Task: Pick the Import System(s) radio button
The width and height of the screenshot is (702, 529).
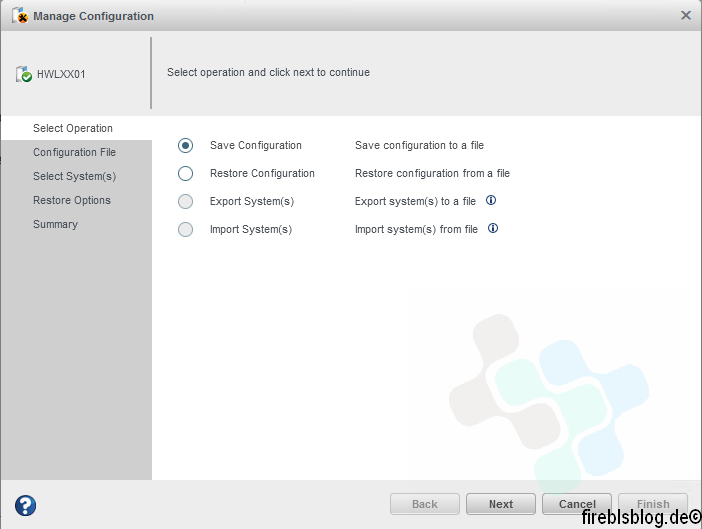Action: (x=185, y=230)
